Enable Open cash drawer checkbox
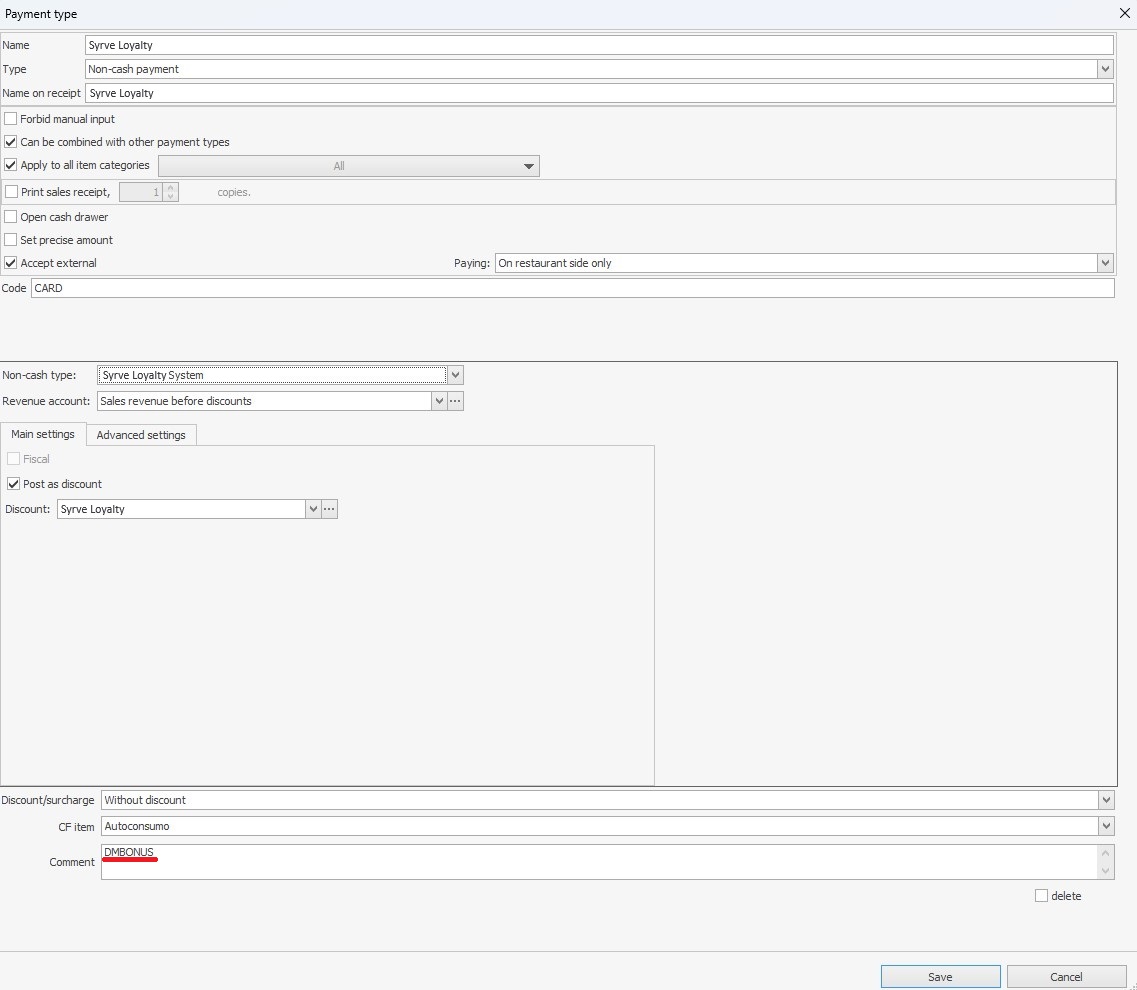Screen dimensions: 1137x990 (x=11, y=217)
